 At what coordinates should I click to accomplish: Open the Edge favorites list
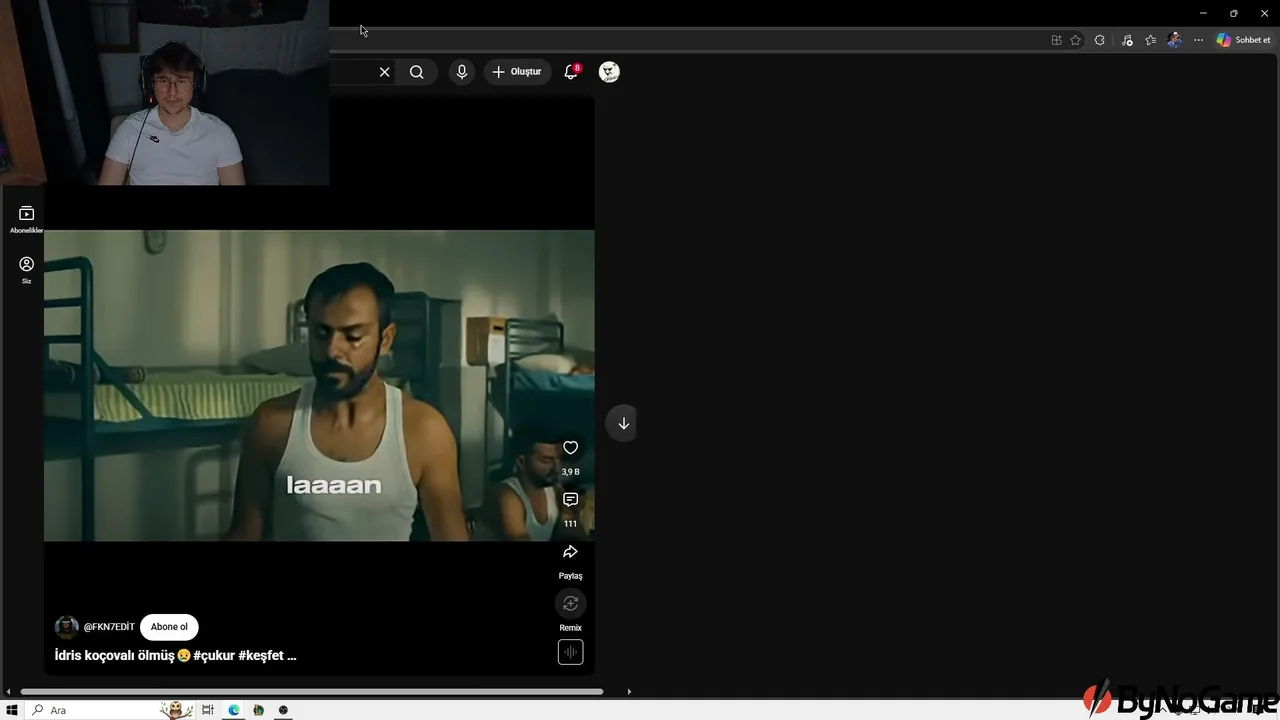[x=1151, y=40]
